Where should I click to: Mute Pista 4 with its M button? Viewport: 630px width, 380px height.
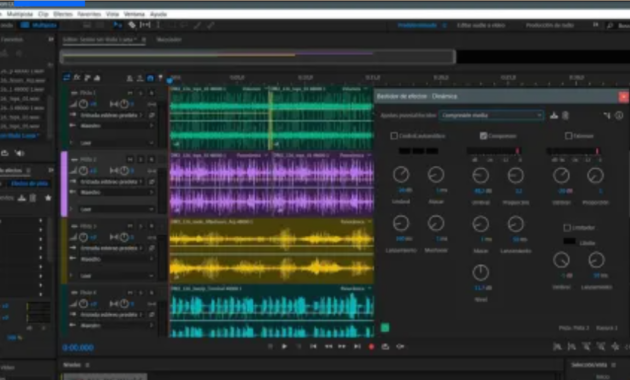click(130, 292)
